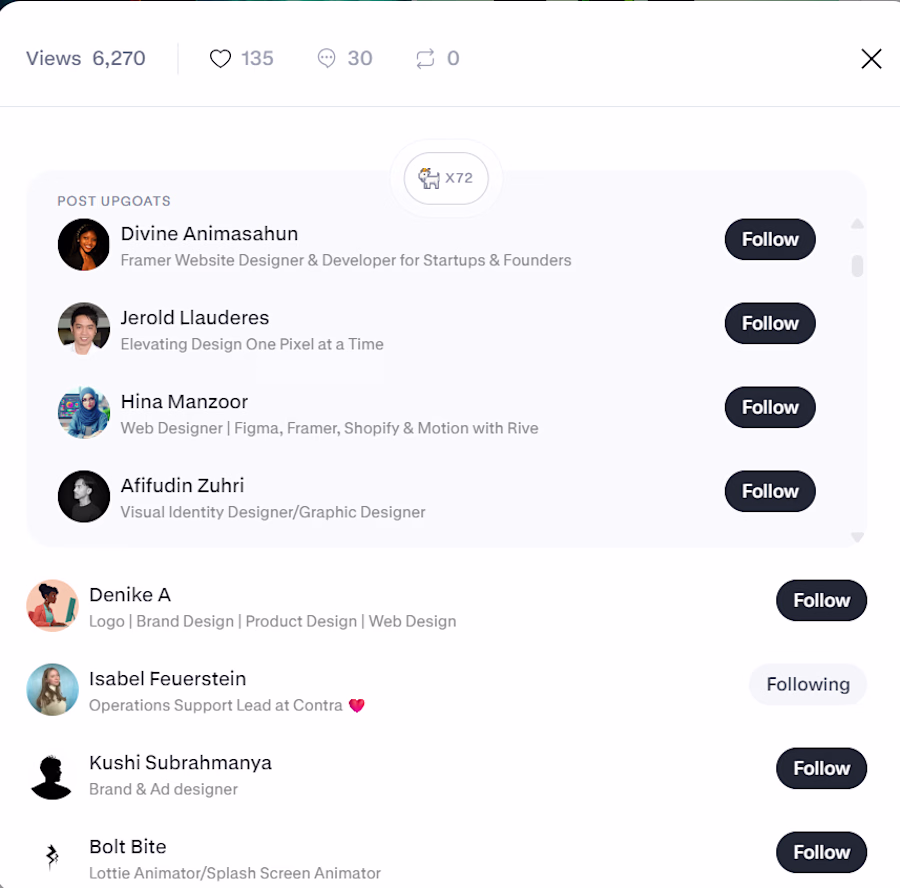The image size is (900, 888).
Task: Click the heart likes icon
Action: click(220, 59)
